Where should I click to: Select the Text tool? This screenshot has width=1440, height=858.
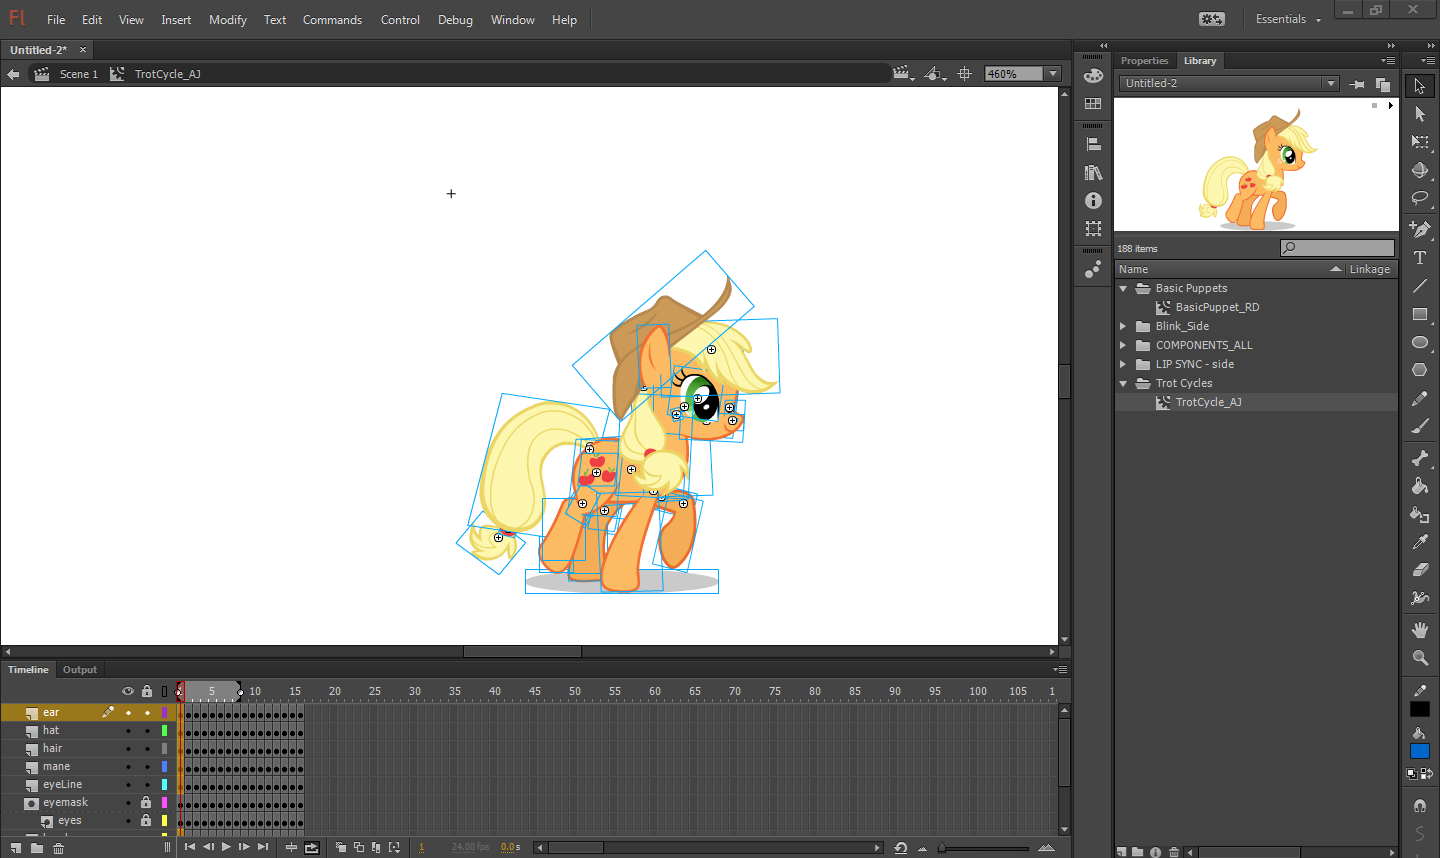click(x=1419, y=258)
